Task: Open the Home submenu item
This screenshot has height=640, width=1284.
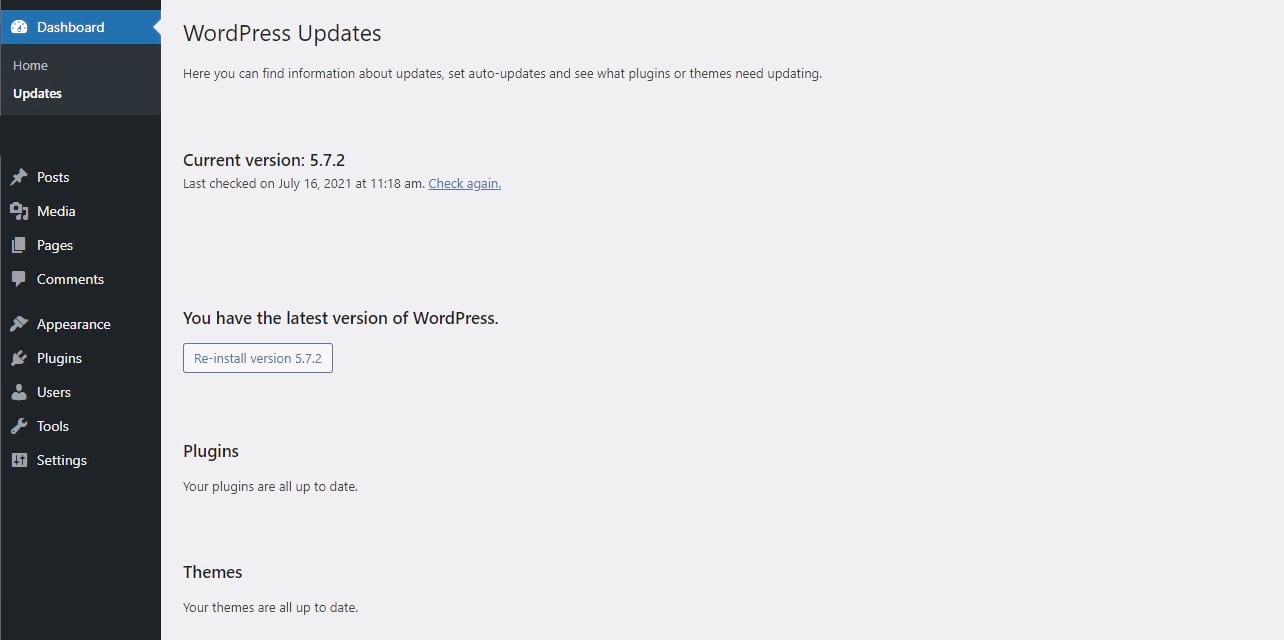Action: pyautogui.click(x=30, y=65)
